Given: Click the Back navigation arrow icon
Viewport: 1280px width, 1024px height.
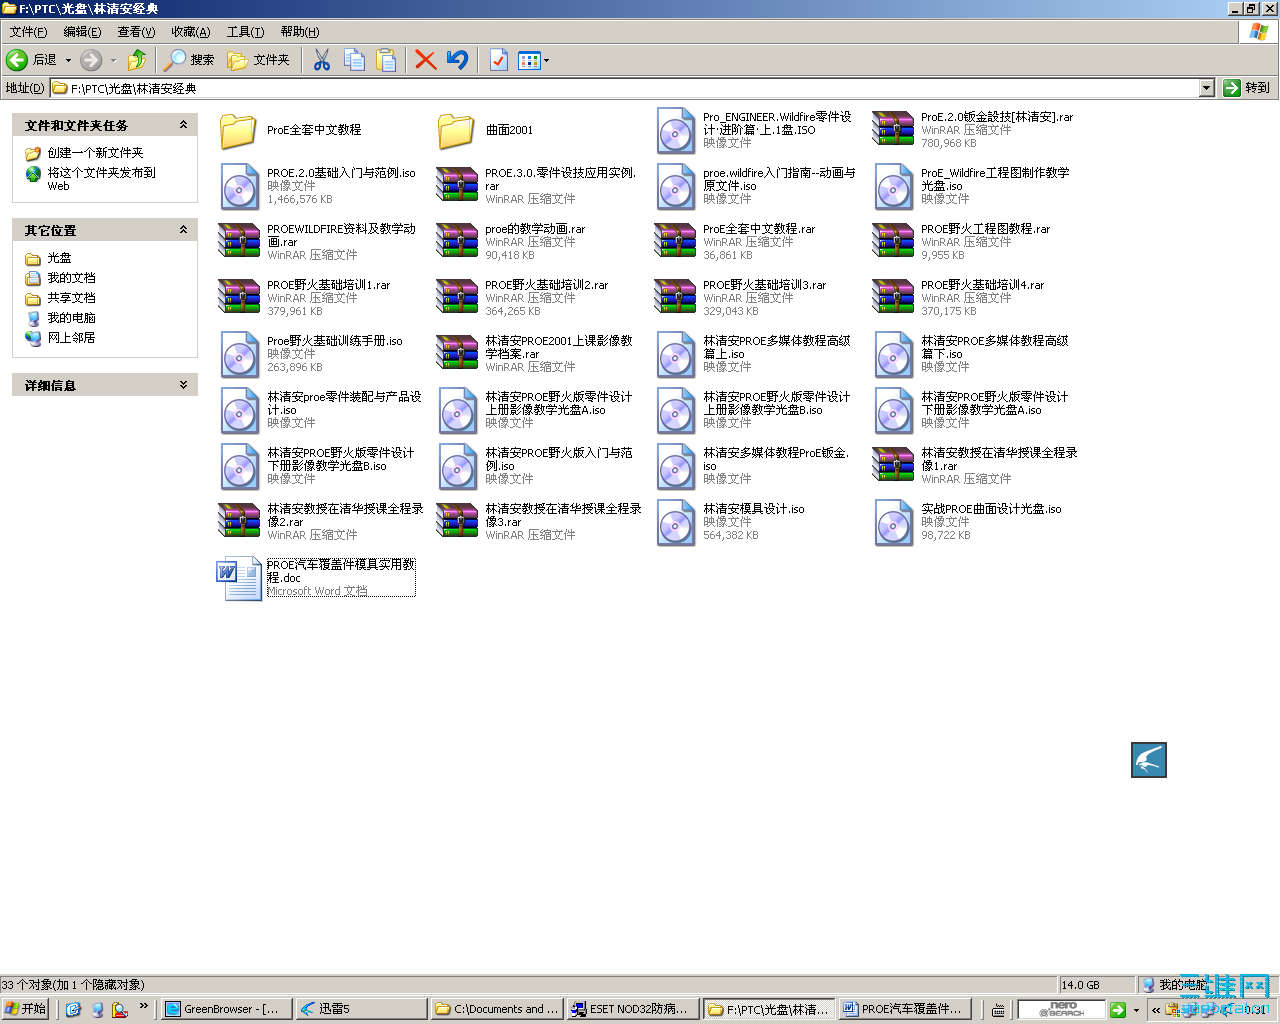Looking at the screenshot, I should coord(17,60).
